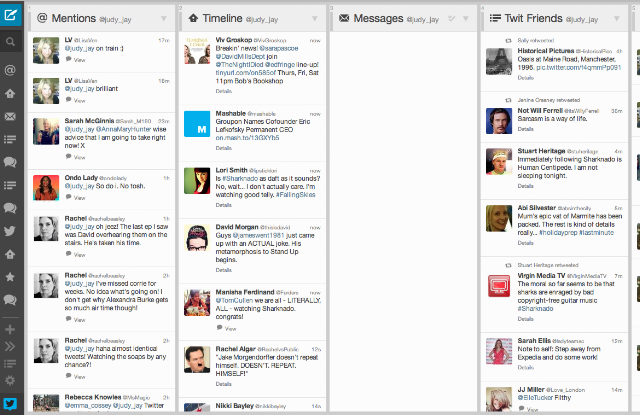Open the Mentions column options arrow

(x=164, y=18)
